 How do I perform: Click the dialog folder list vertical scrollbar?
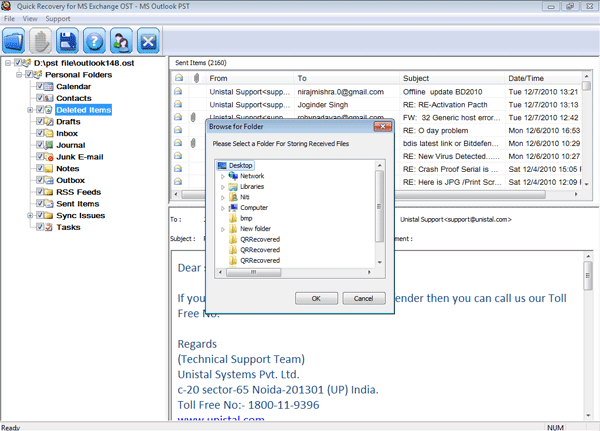[x=379, y=214]
